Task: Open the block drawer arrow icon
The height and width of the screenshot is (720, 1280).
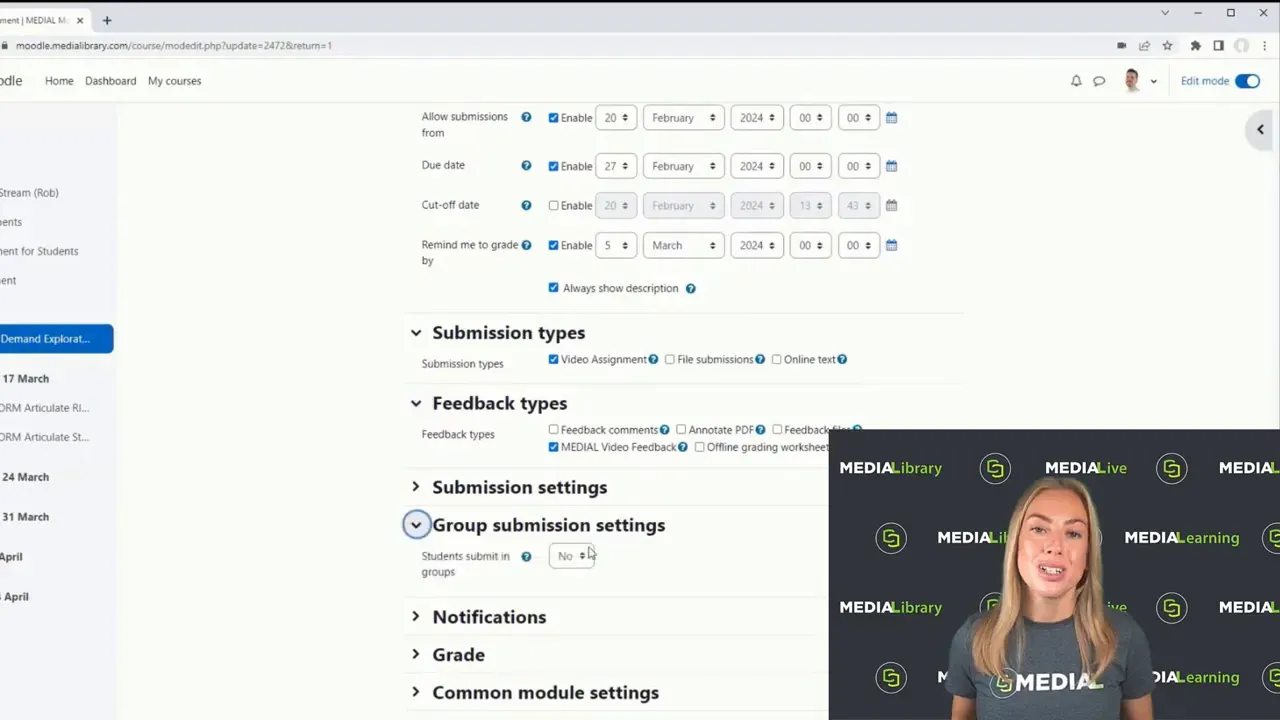Action: pyautogui.click(x=1260, y=130)
